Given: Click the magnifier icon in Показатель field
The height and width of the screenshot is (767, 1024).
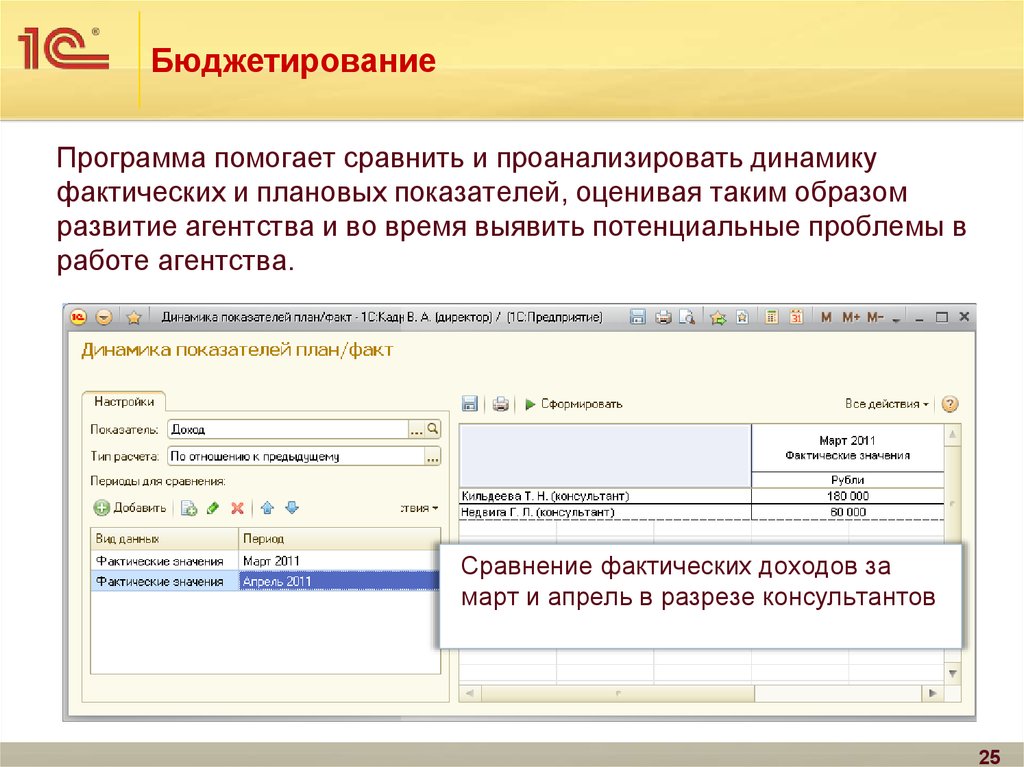Looking at the screenshot, I should (433, 429).
